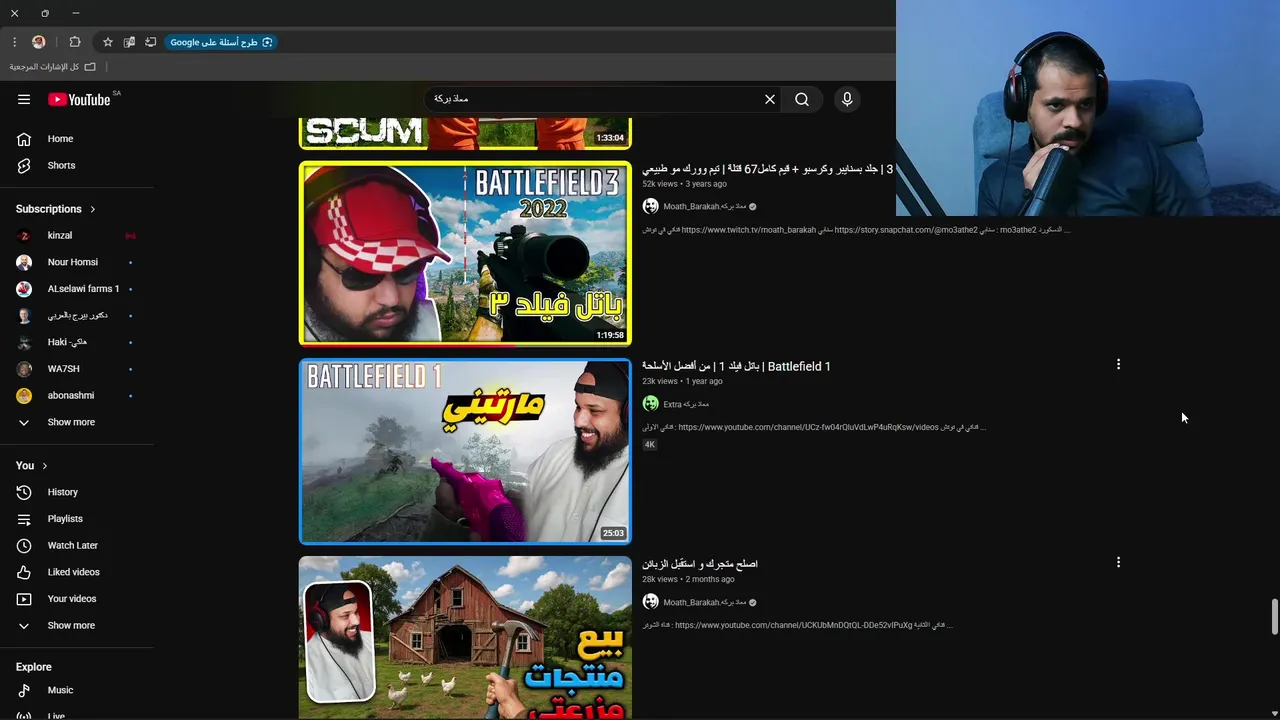Start voice search with the microphone icon
Viewport: 1280px width, 720px height.
tap(847, 99)
